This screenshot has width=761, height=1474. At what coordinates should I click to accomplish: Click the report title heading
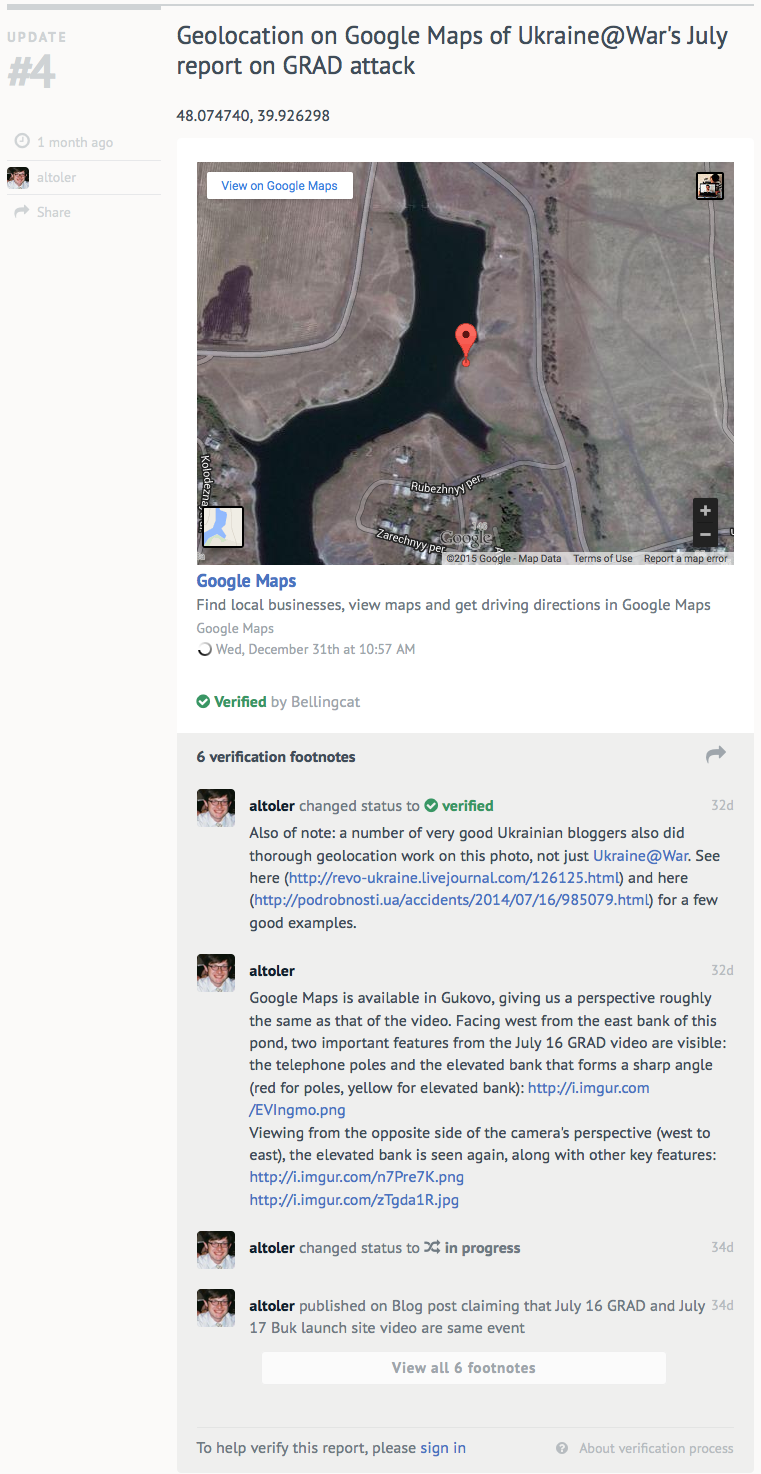452,51
